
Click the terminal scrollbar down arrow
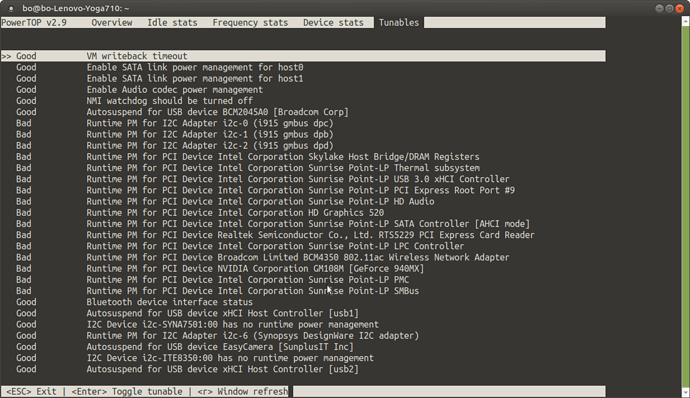[x=686, y=392]
